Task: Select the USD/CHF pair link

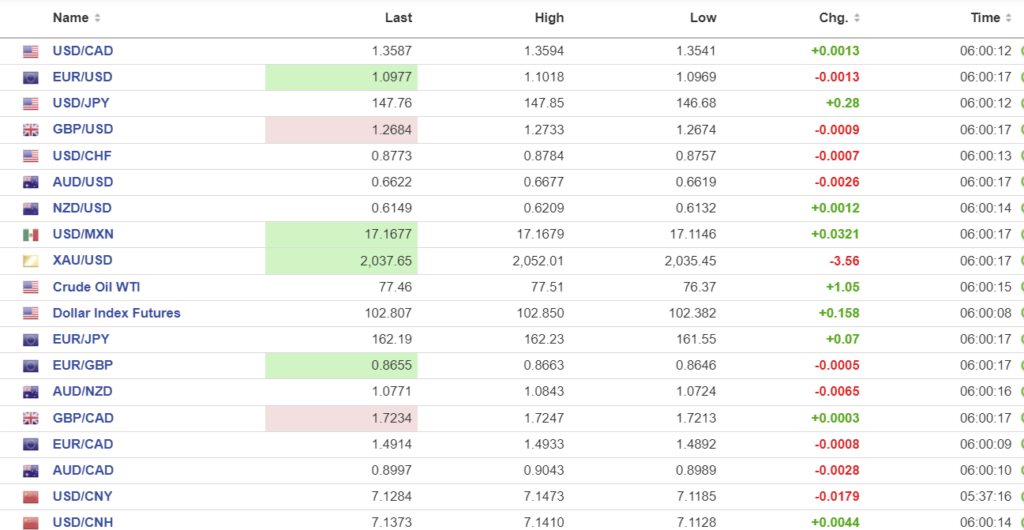Action: (82, 156)
